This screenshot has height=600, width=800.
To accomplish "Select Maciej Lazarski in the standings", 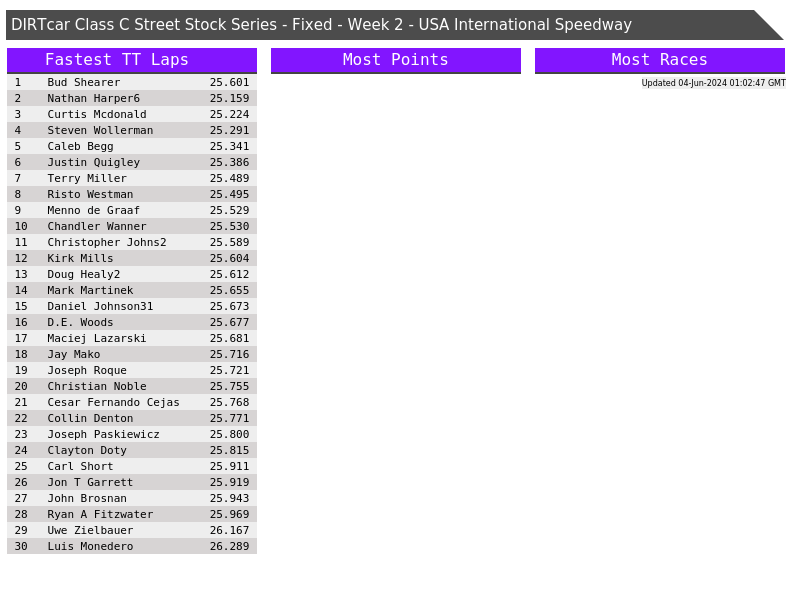I will tap(96, 338).
